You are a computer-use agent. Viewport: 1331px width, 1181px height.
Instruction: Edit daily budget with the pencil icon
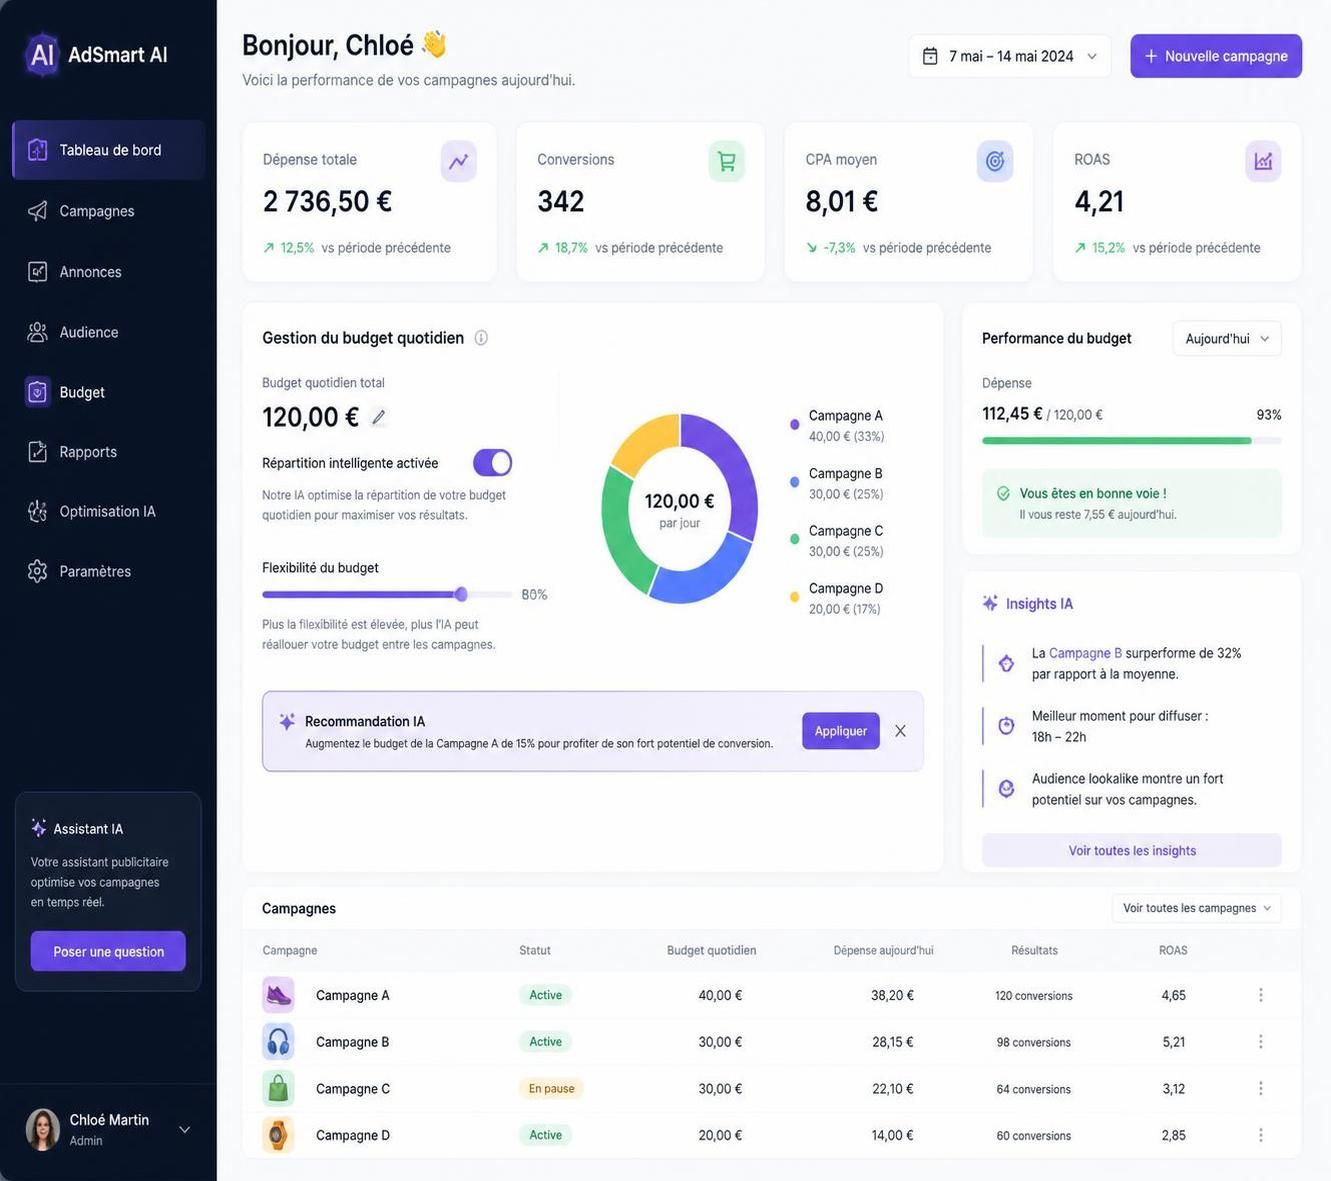378,417
